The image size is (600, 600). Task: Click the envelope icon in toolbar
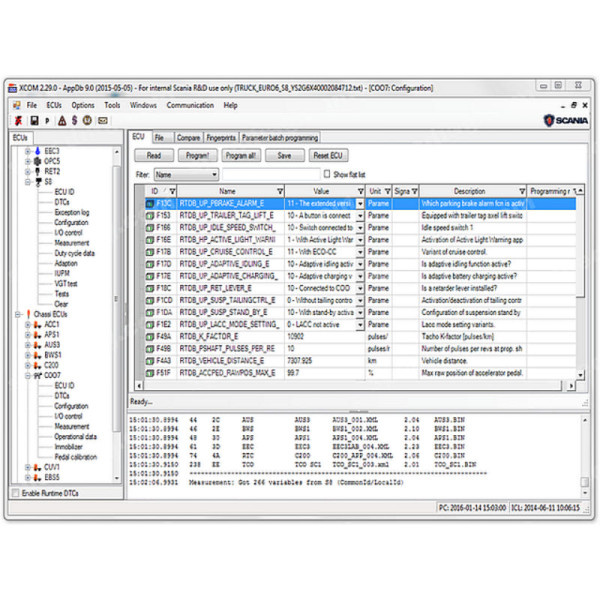[x=103, y=119]
